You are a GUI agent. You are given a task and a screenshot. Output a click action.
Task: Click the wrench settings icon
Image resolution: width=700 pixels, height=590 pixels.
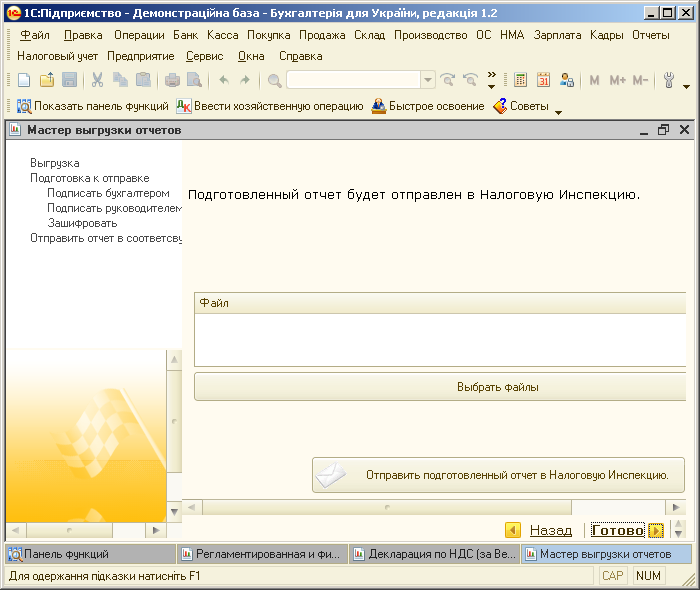pos(669,80)
